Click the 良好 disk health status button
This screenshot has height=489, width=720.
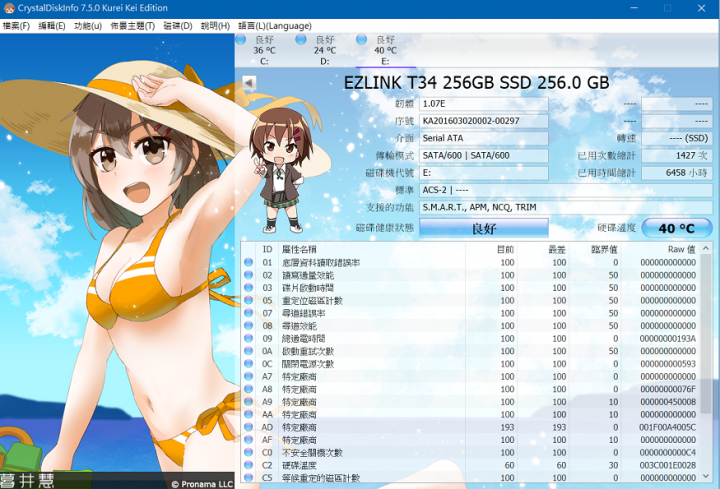[484, 228]
